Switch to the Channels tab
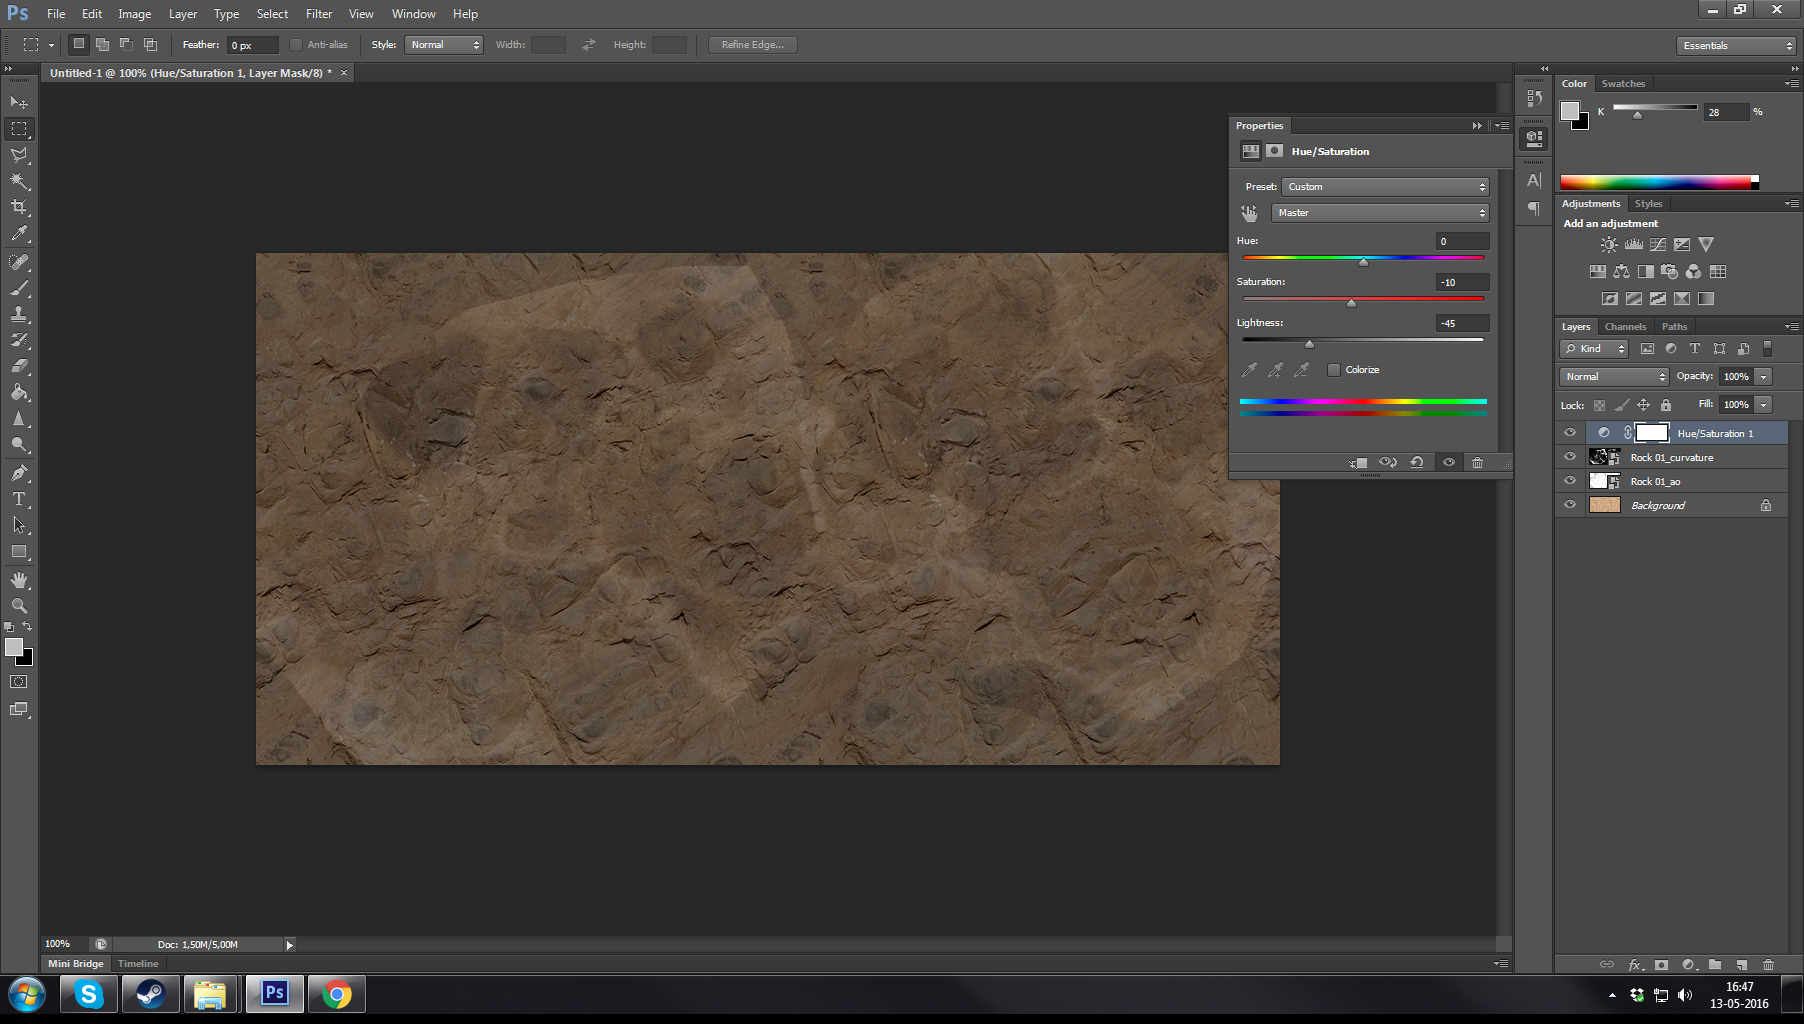The height and width of the screenshot is (1024, 1804). [1625, 327]
